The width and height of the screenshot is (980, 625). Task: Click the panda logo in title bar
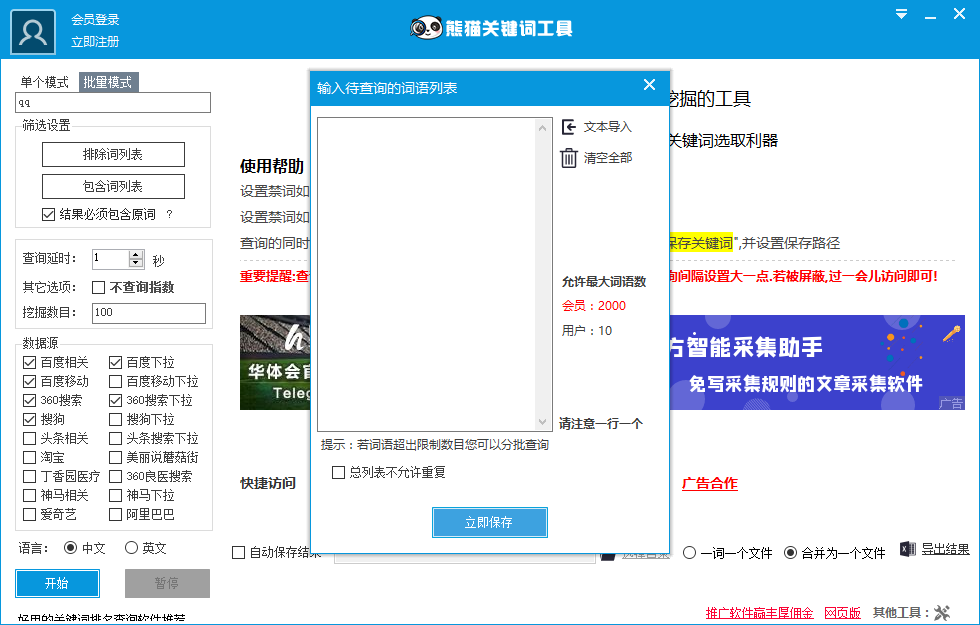click(426, 28)
